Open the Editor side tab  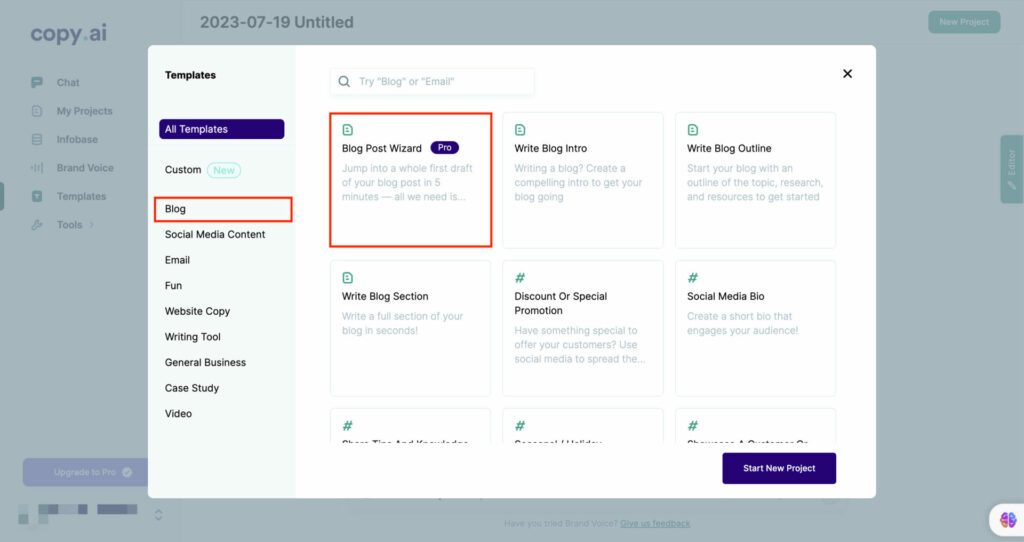click(x=1012, y=169)
